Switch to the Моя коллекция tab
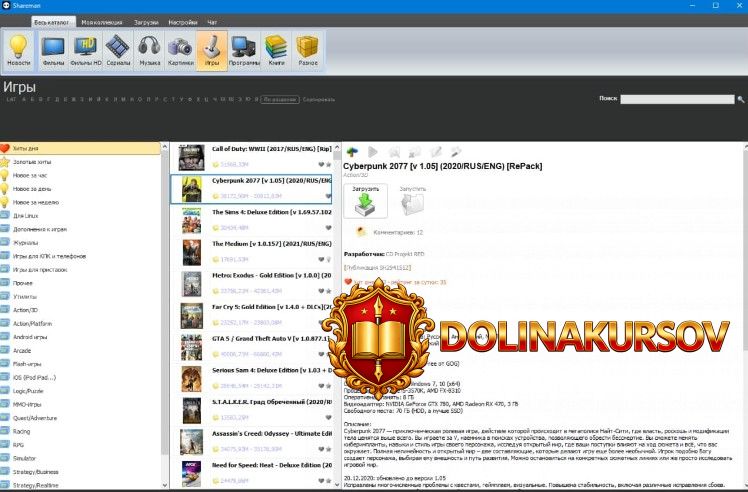Viewport: 748px width, 492px height. coord(102,22)
